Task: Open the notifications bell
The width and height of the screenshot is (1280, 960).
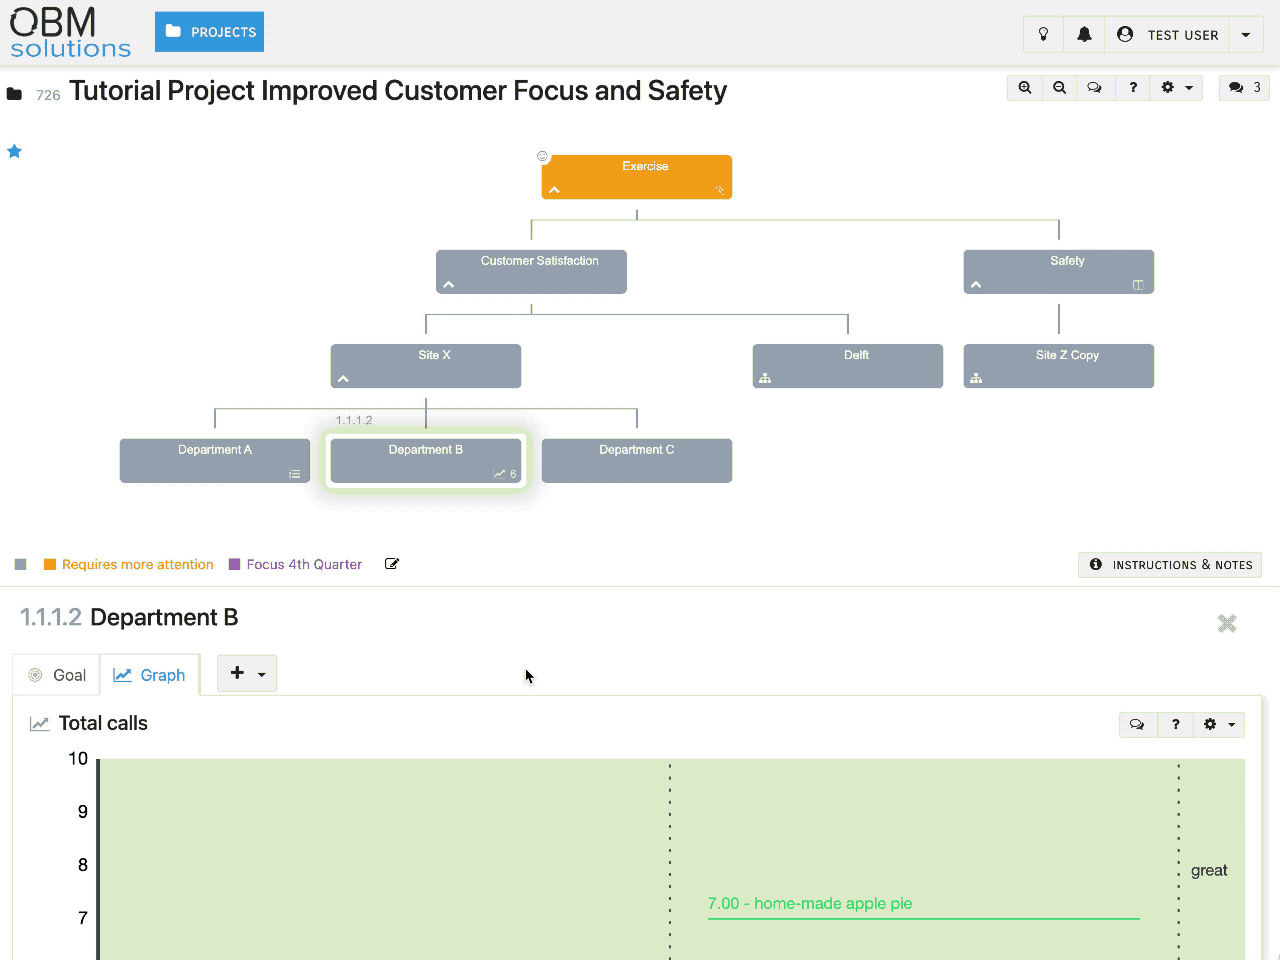Action: pos(1084,35)
